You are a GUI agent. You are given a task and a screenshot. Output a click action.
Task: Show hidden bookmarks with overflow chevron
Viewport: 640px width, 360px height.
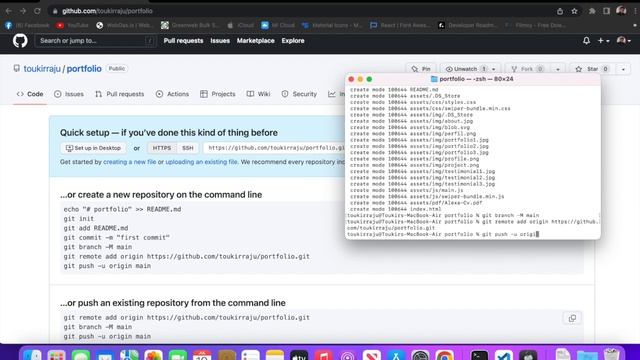click(x=634, y=25)
